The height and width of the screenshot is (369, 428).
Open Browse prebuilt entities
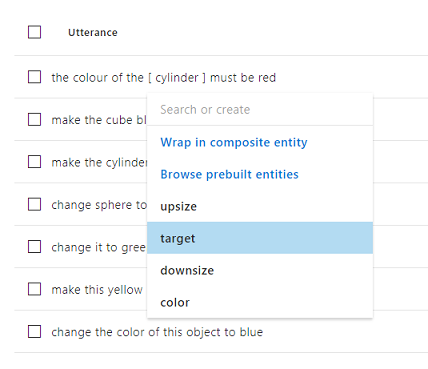[229, 174]
